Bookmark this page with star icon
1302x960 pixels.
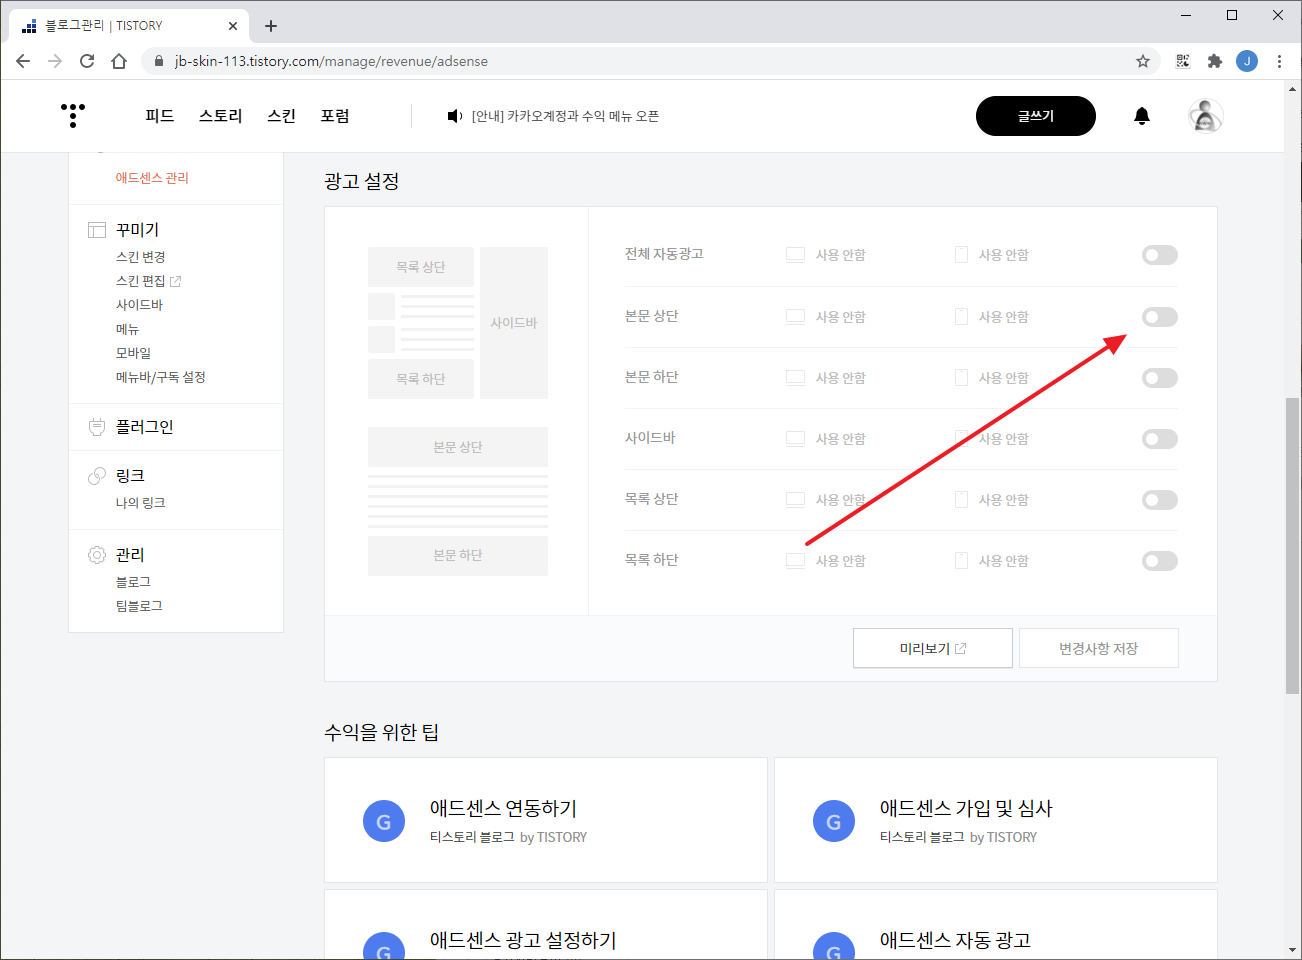pos(1143,61)
